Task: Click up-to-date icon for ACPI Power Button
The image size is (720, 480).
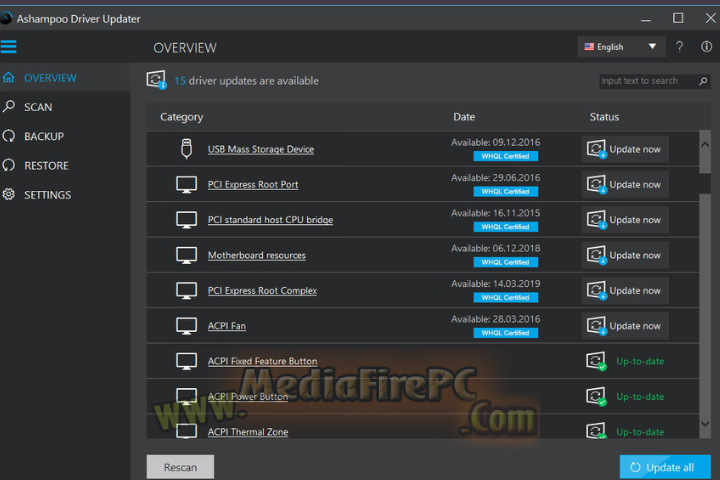Action: (x=596, y=396)
